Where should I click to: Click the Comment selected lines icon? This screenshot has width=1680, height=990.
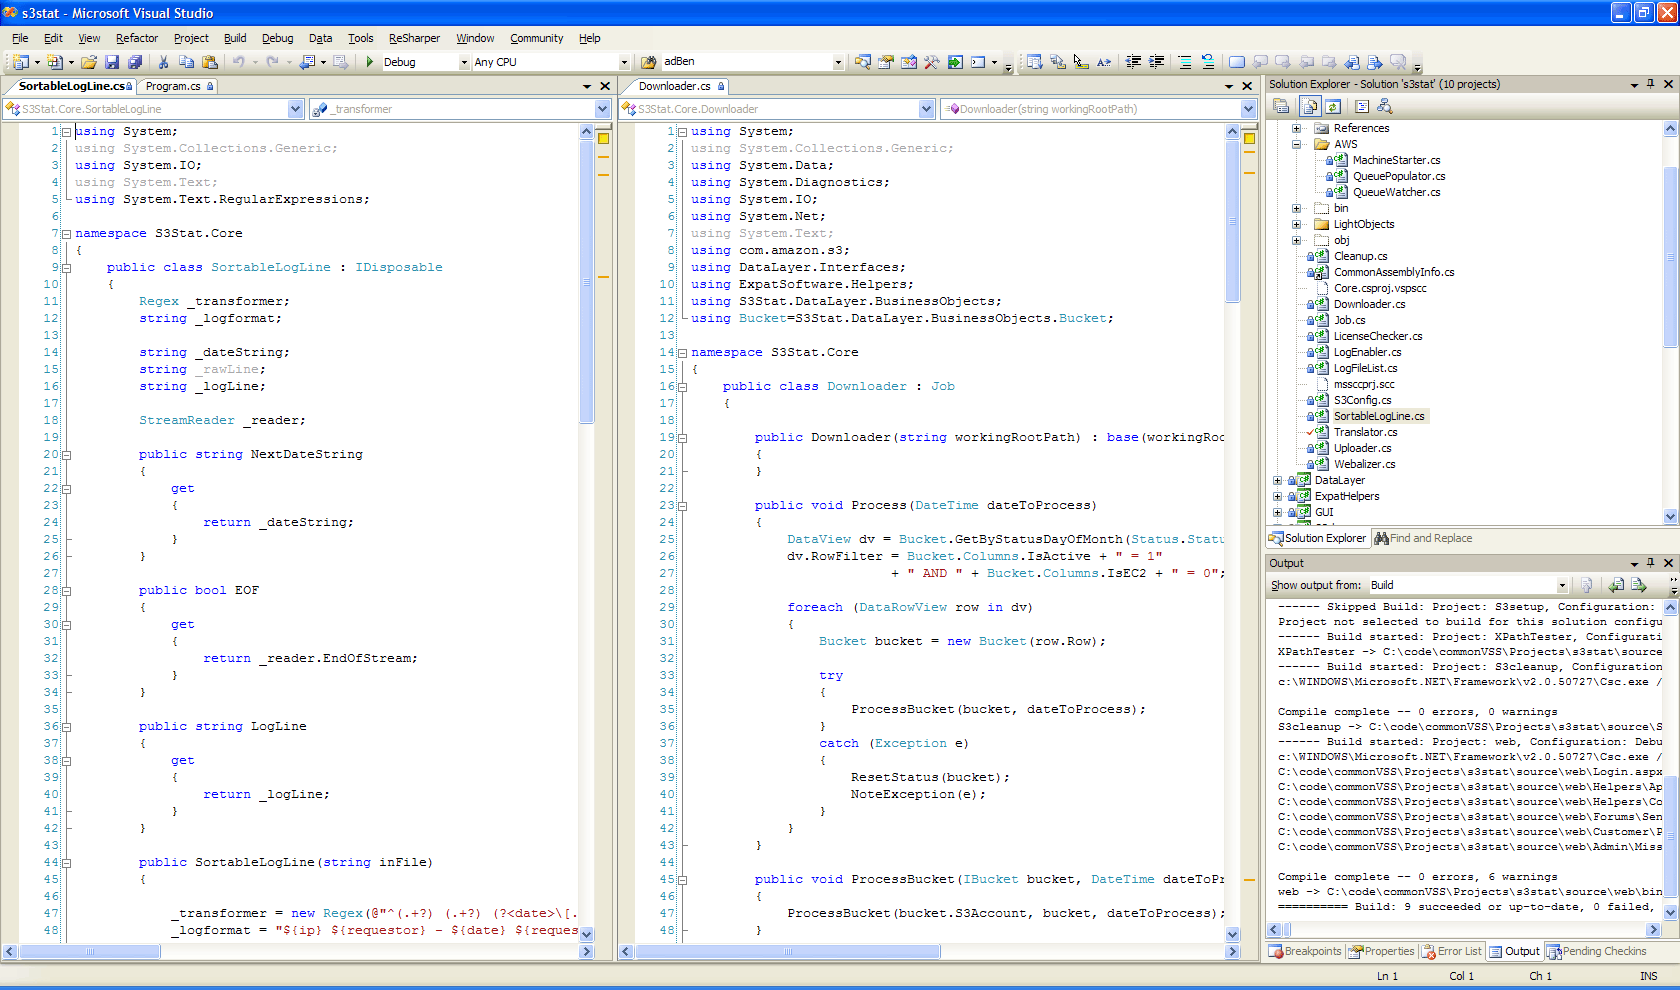pos(1185,62)
